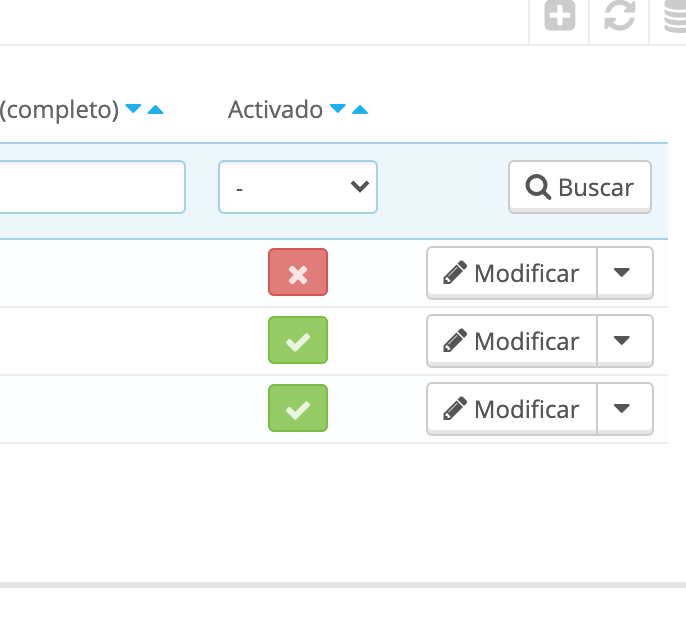
Task: Expand first row's Modificar dropdown arrow
Action: pos(624,273)
